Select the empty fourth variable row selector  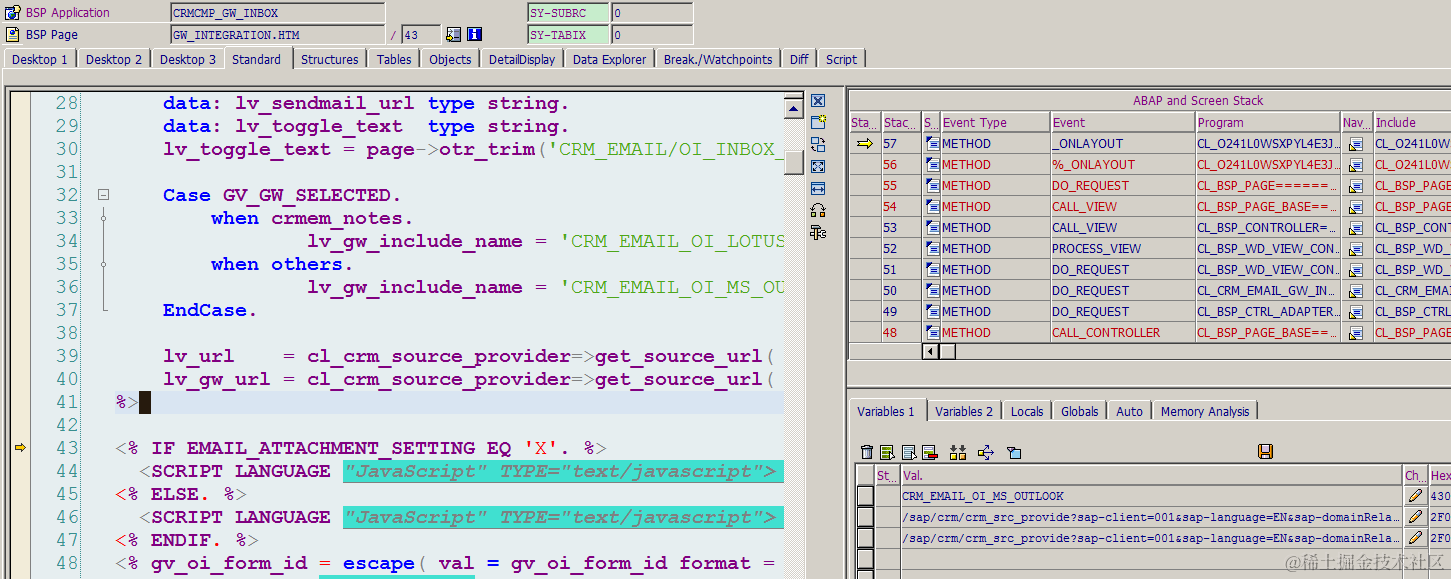[865, 559]
